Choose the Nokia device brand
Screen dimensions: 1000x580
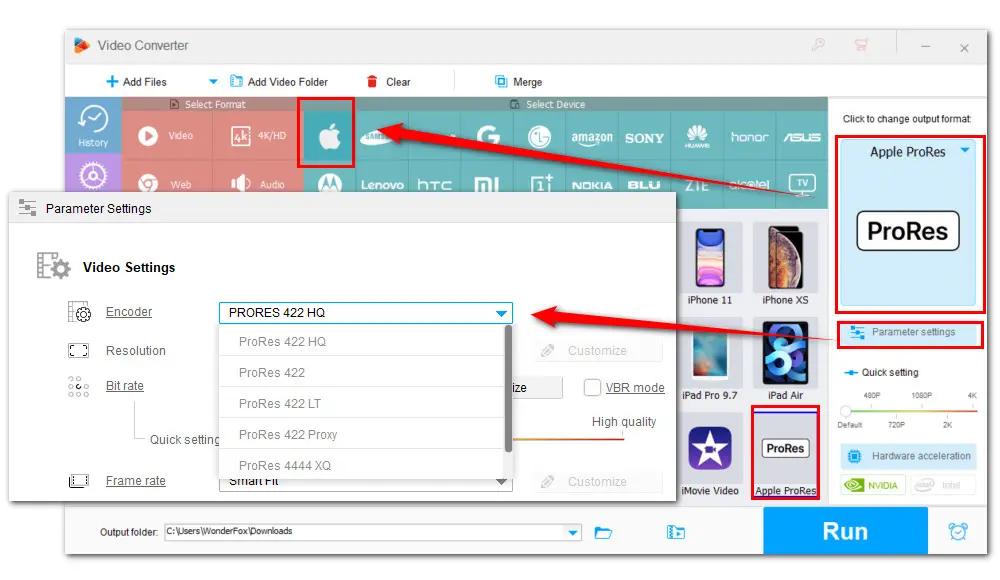click(x=592, y=185)
